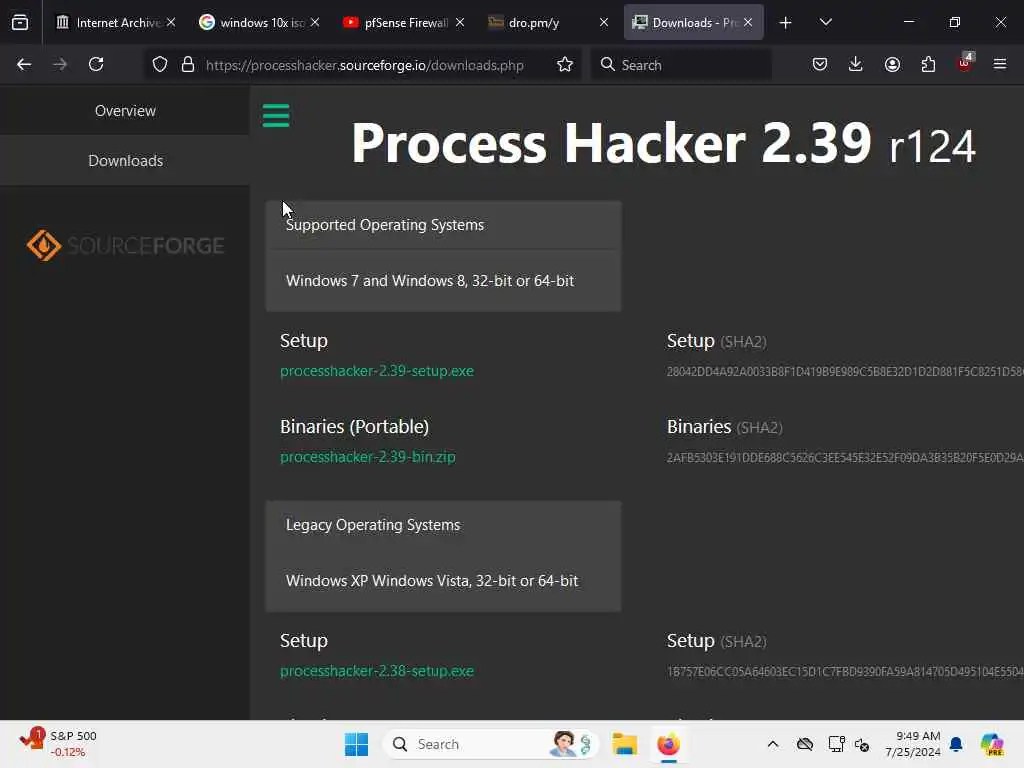This screenshot has width=1024, height=768.
Task: Click the taskbar Search field
Action: (490, 744)
